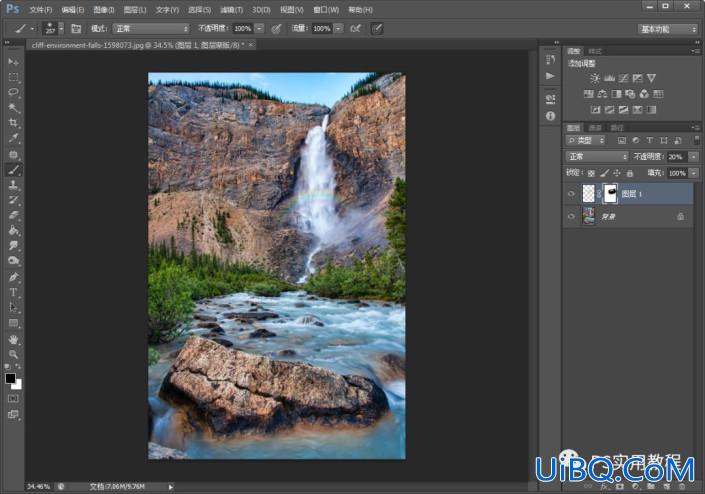
Task: Toggle lock image pixels brush icon
Action: [x=604, y=173]
